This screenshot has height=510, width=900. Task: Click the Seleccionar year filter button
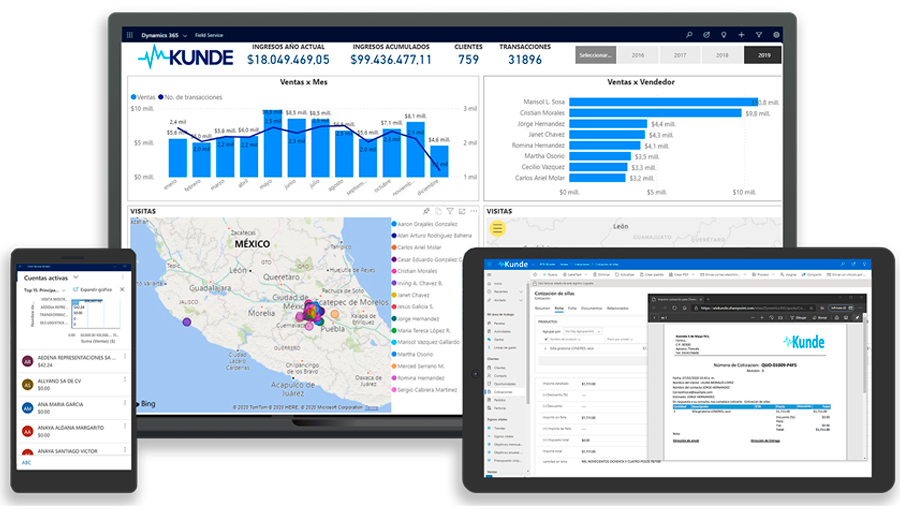click(595, 55)
